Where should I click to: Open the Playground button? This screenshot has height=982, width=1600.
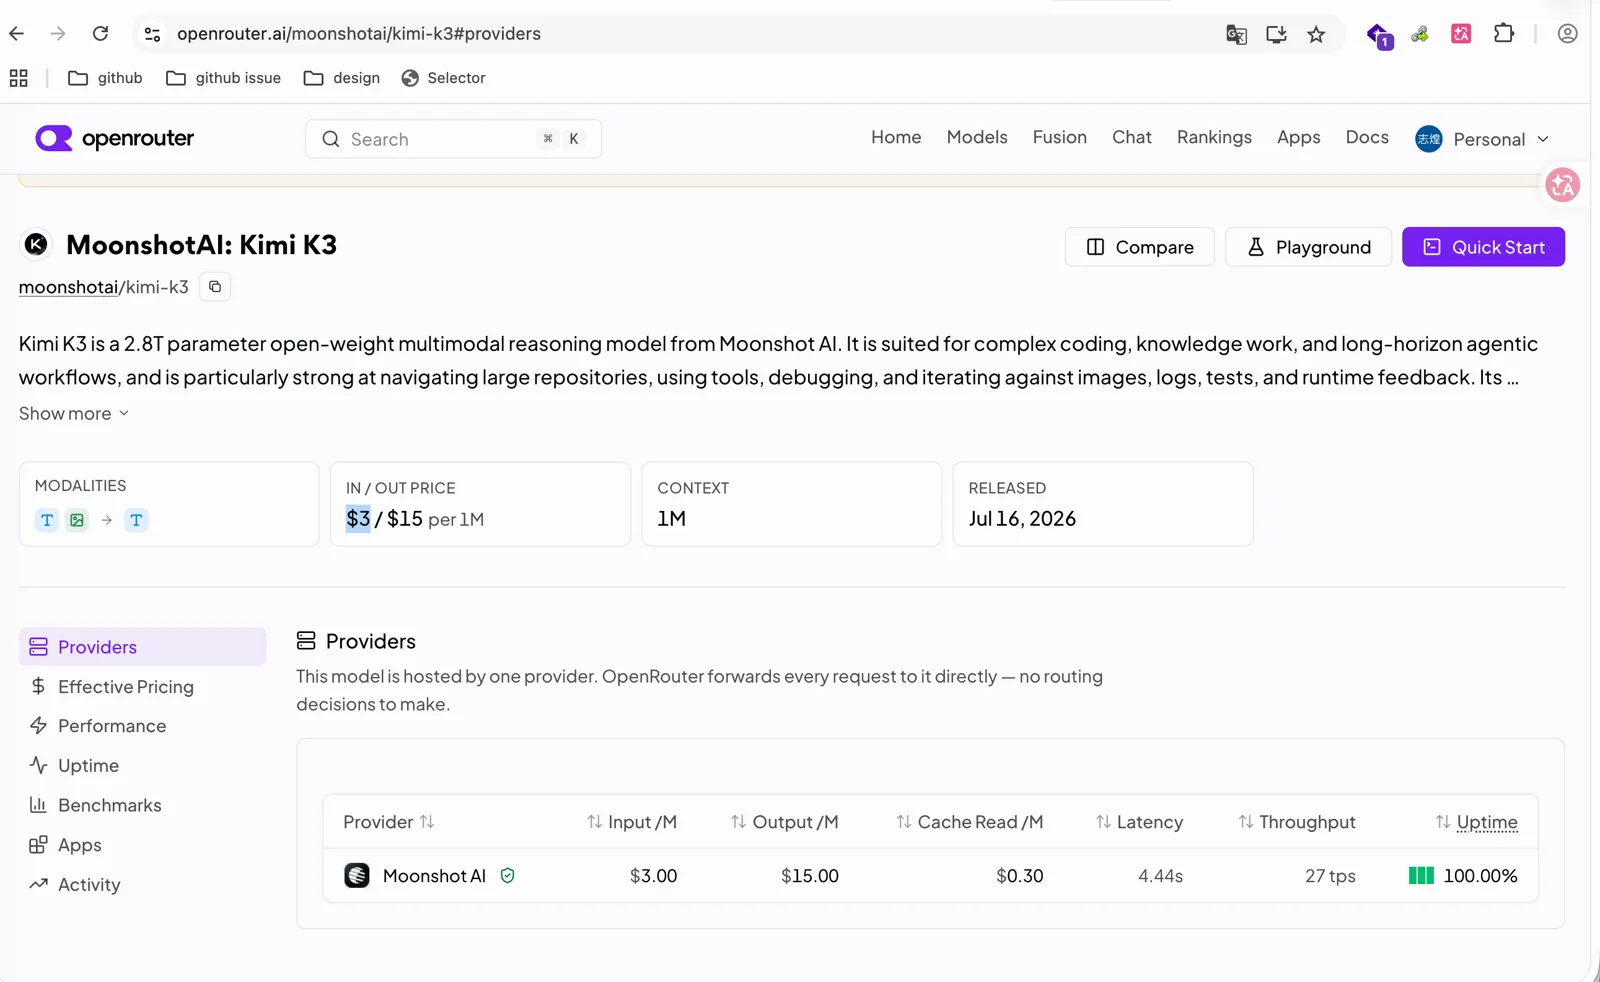click(x=1308, y=247)
